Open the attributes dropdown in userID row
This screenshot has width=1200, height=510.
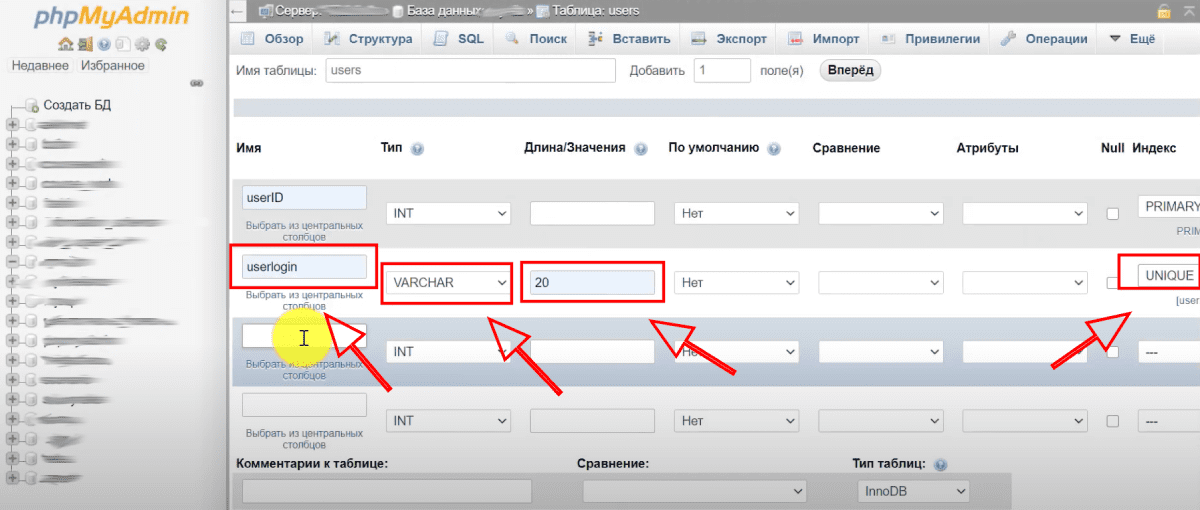(x=1024, y=213)
